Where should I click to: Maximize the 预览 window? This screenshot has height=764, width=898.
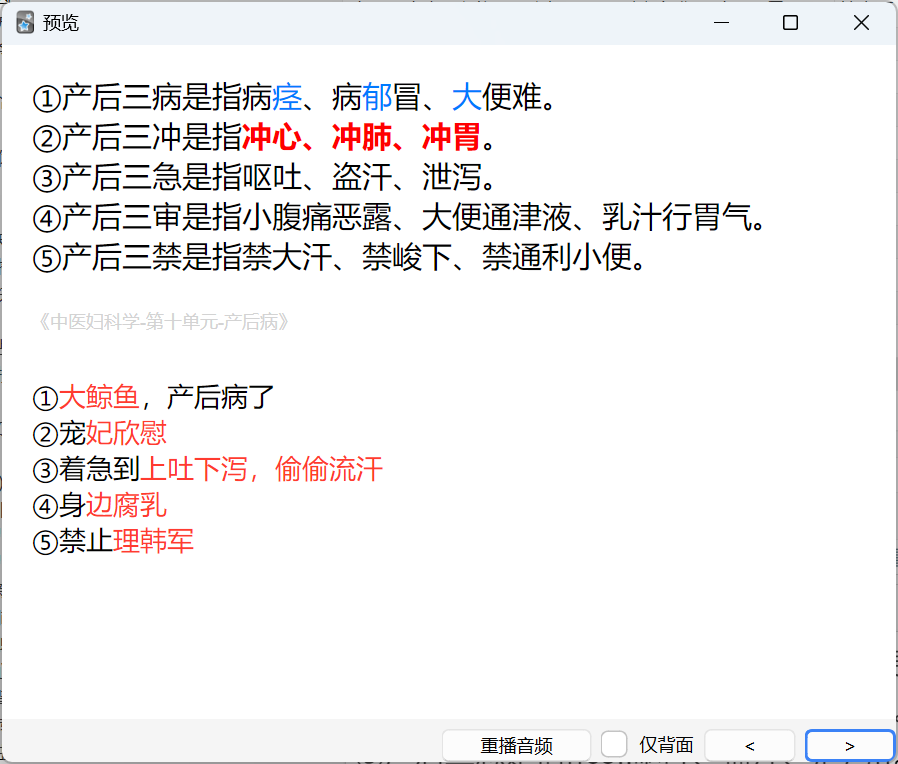pos(790,23)
